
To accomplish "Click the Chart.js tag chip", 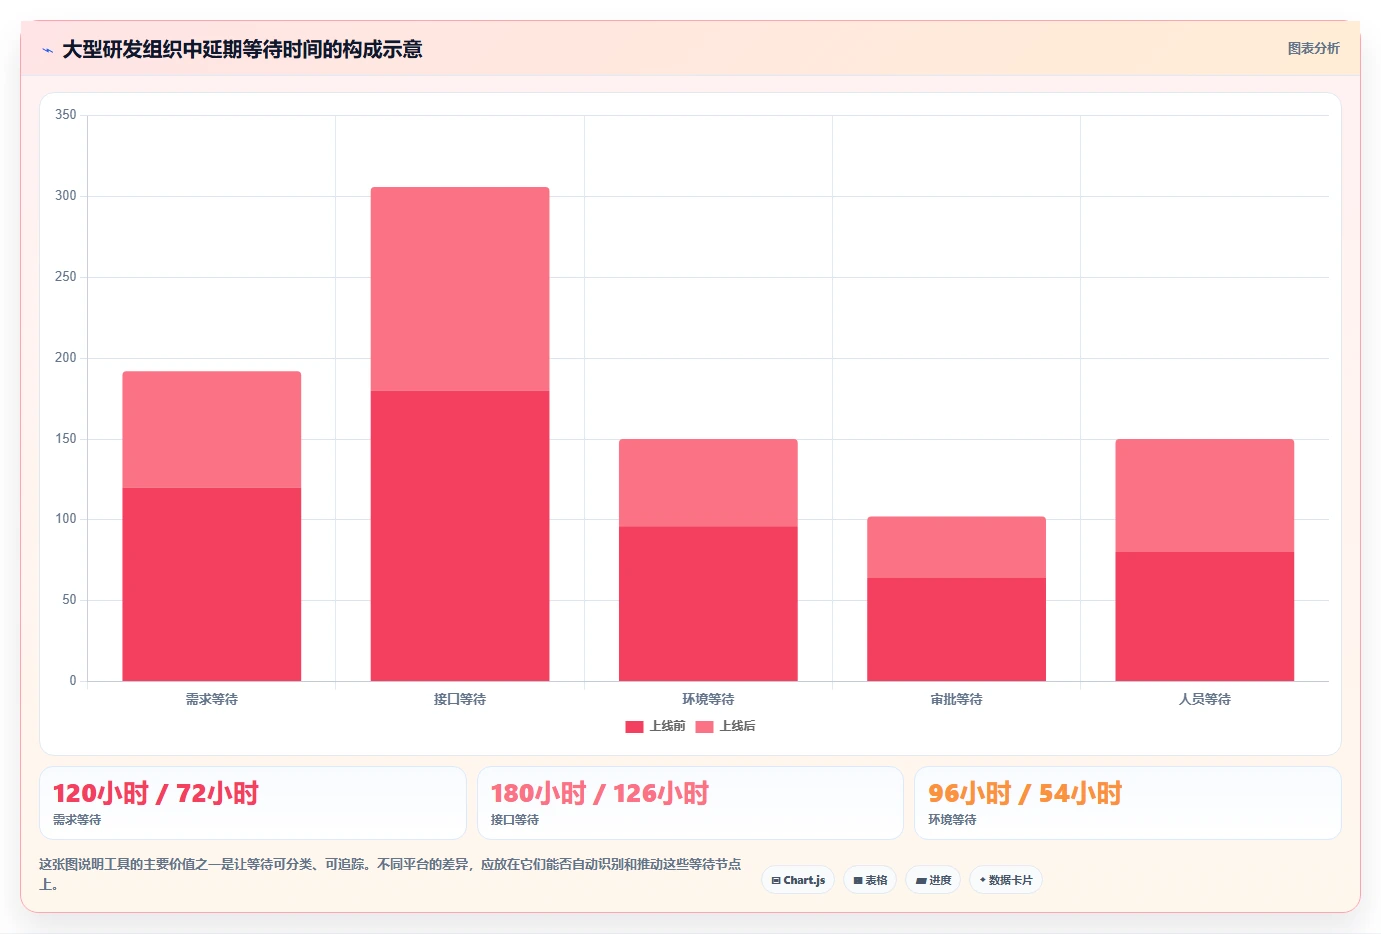I will (x=798, y=880).
